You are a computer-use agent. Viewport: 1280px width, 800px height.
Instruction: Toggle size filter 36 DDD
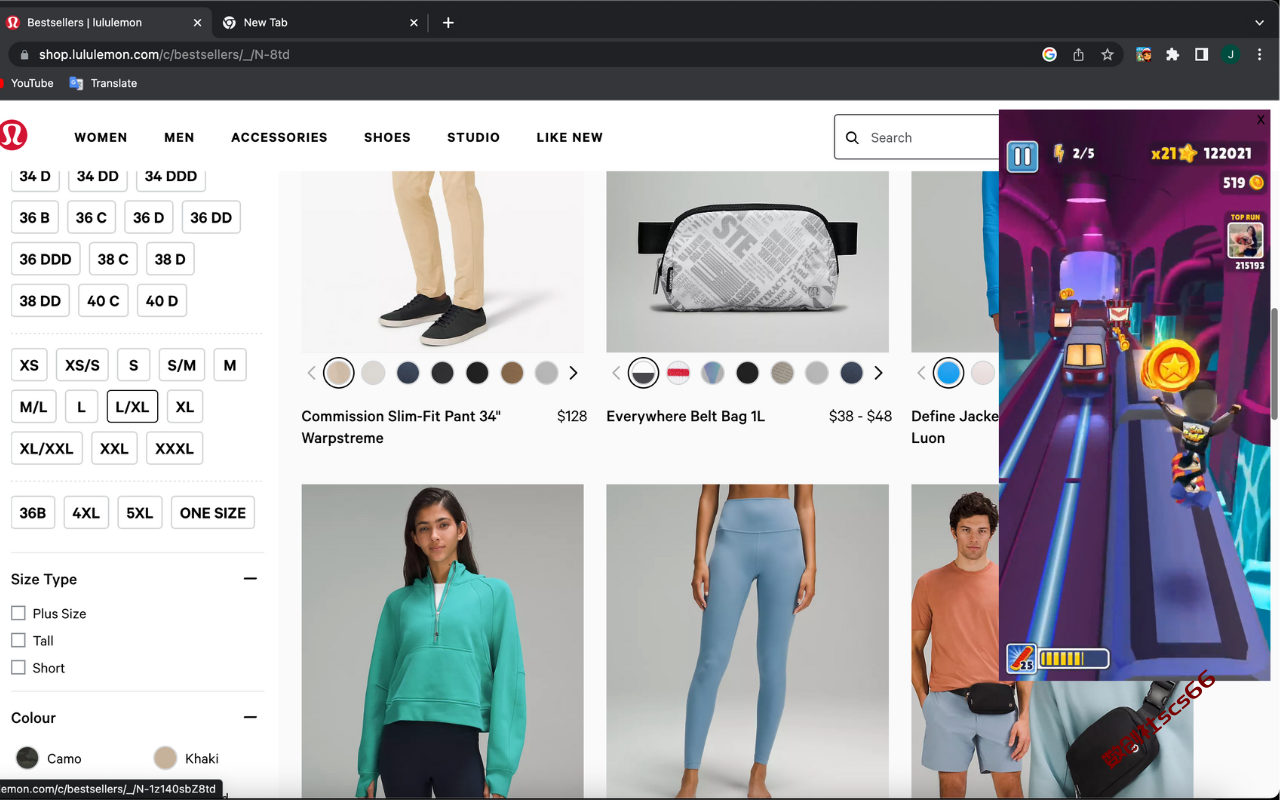pyautogui.click(x=46, y=259)
